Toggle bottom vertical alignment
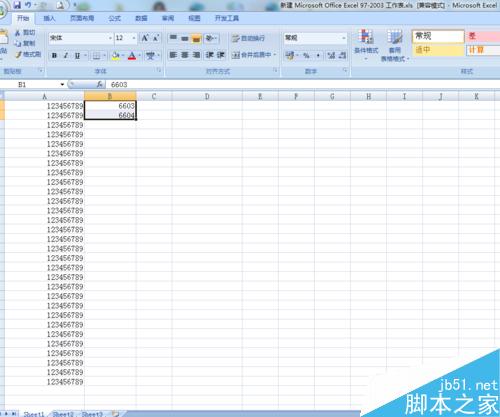500x417 pixels. pos(196,38)
